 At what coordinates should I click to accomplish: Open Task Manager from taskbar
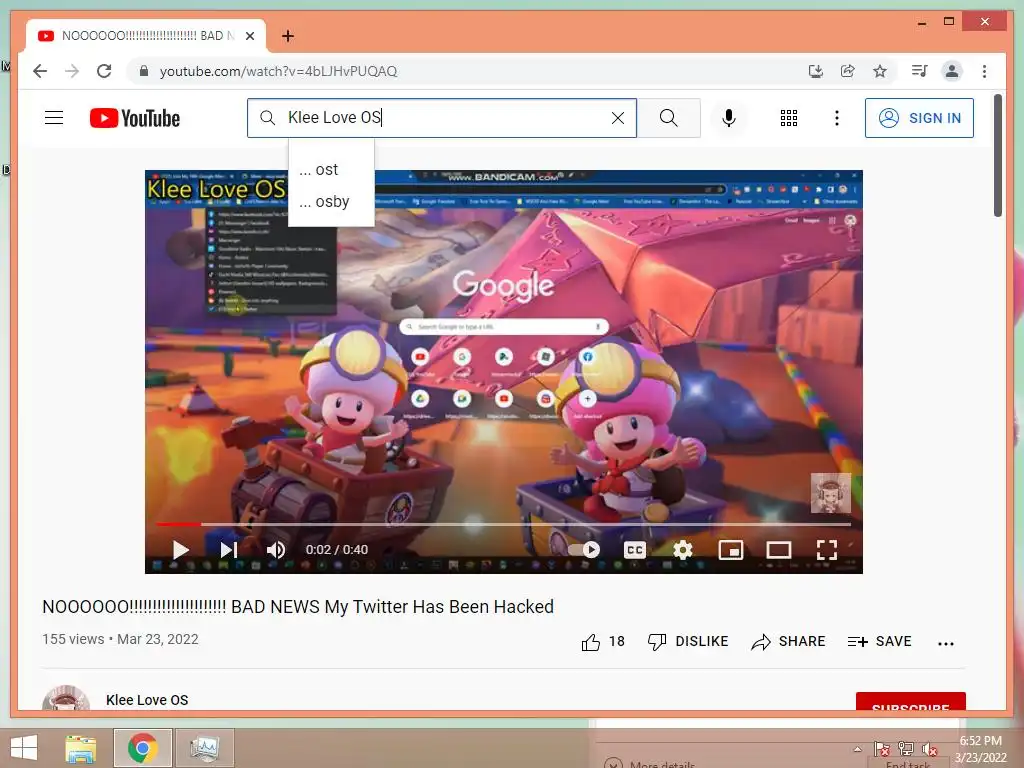pyautogui.click(x=204, y=748)
